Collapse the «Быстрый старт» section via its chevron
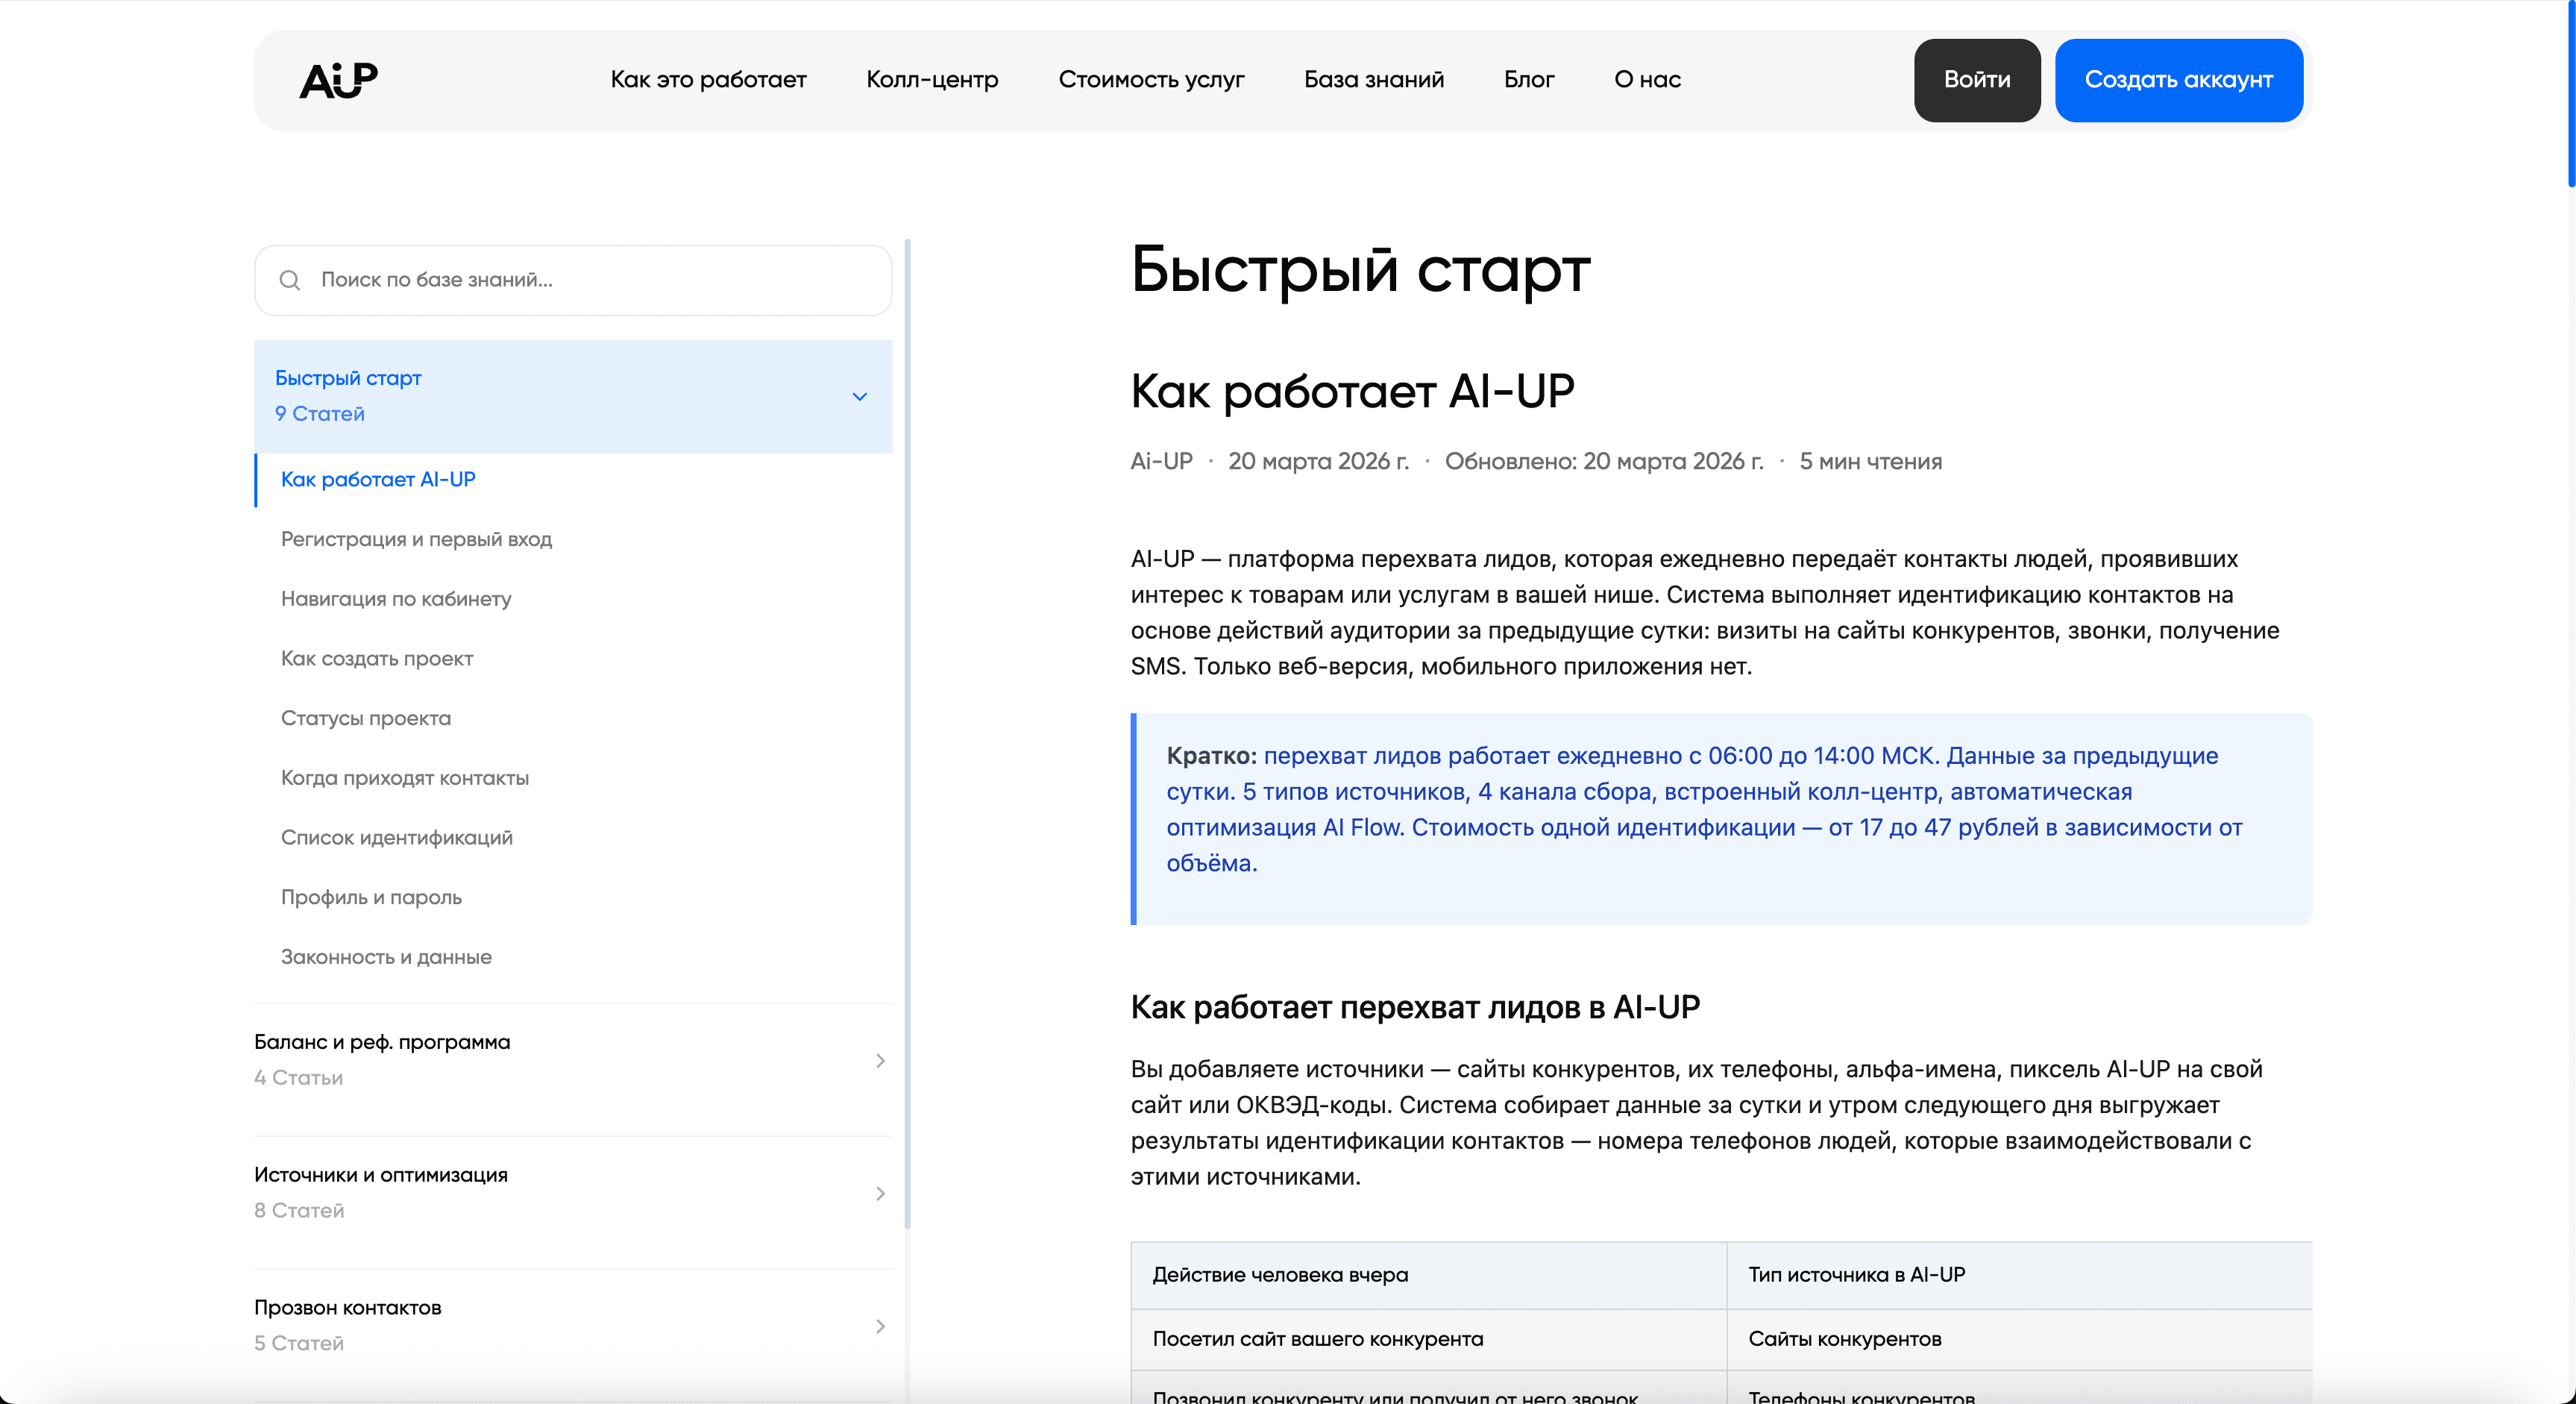Viewport: 2576px width, 1404px height. click(859, 397)
